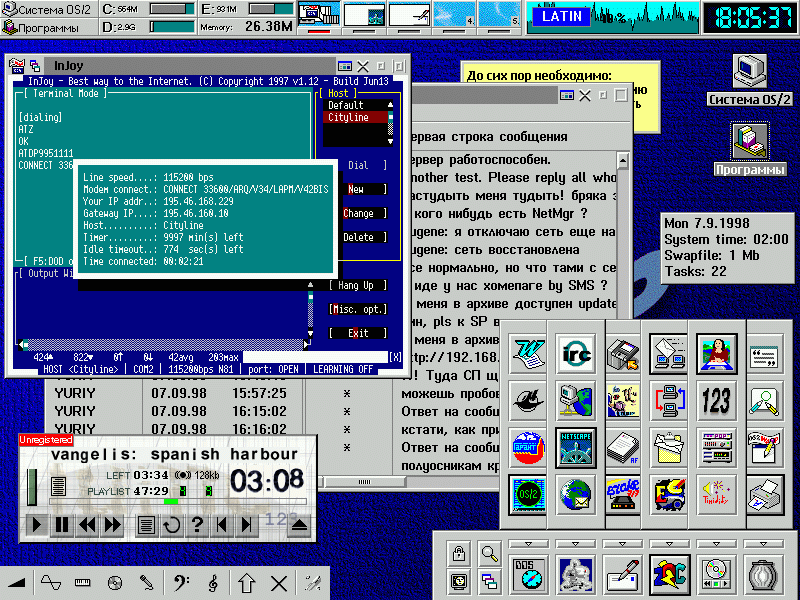Open the Netscape browser icon
Screen dimensions: 800x600
(576, 448)
